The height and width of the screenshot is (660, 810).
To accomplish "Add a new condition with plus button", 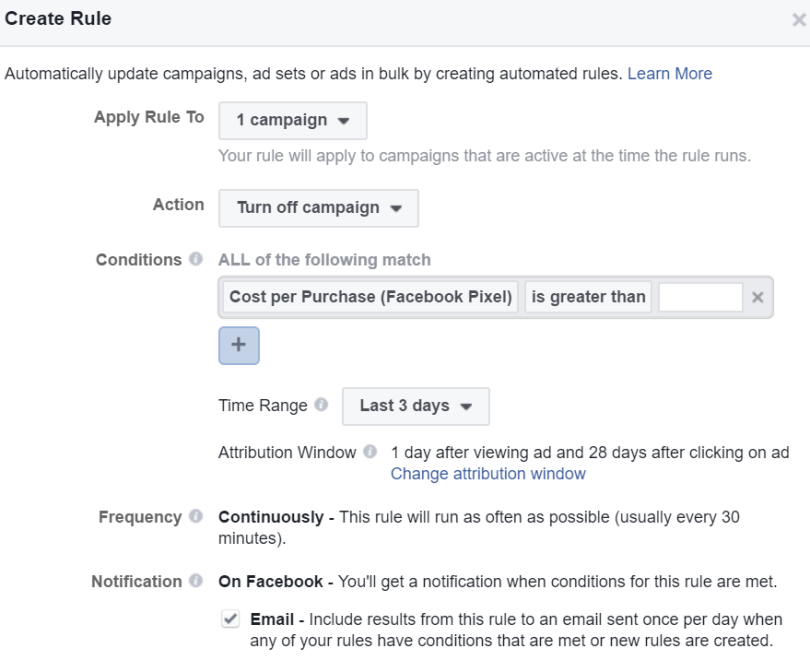I will coord(238,343).
